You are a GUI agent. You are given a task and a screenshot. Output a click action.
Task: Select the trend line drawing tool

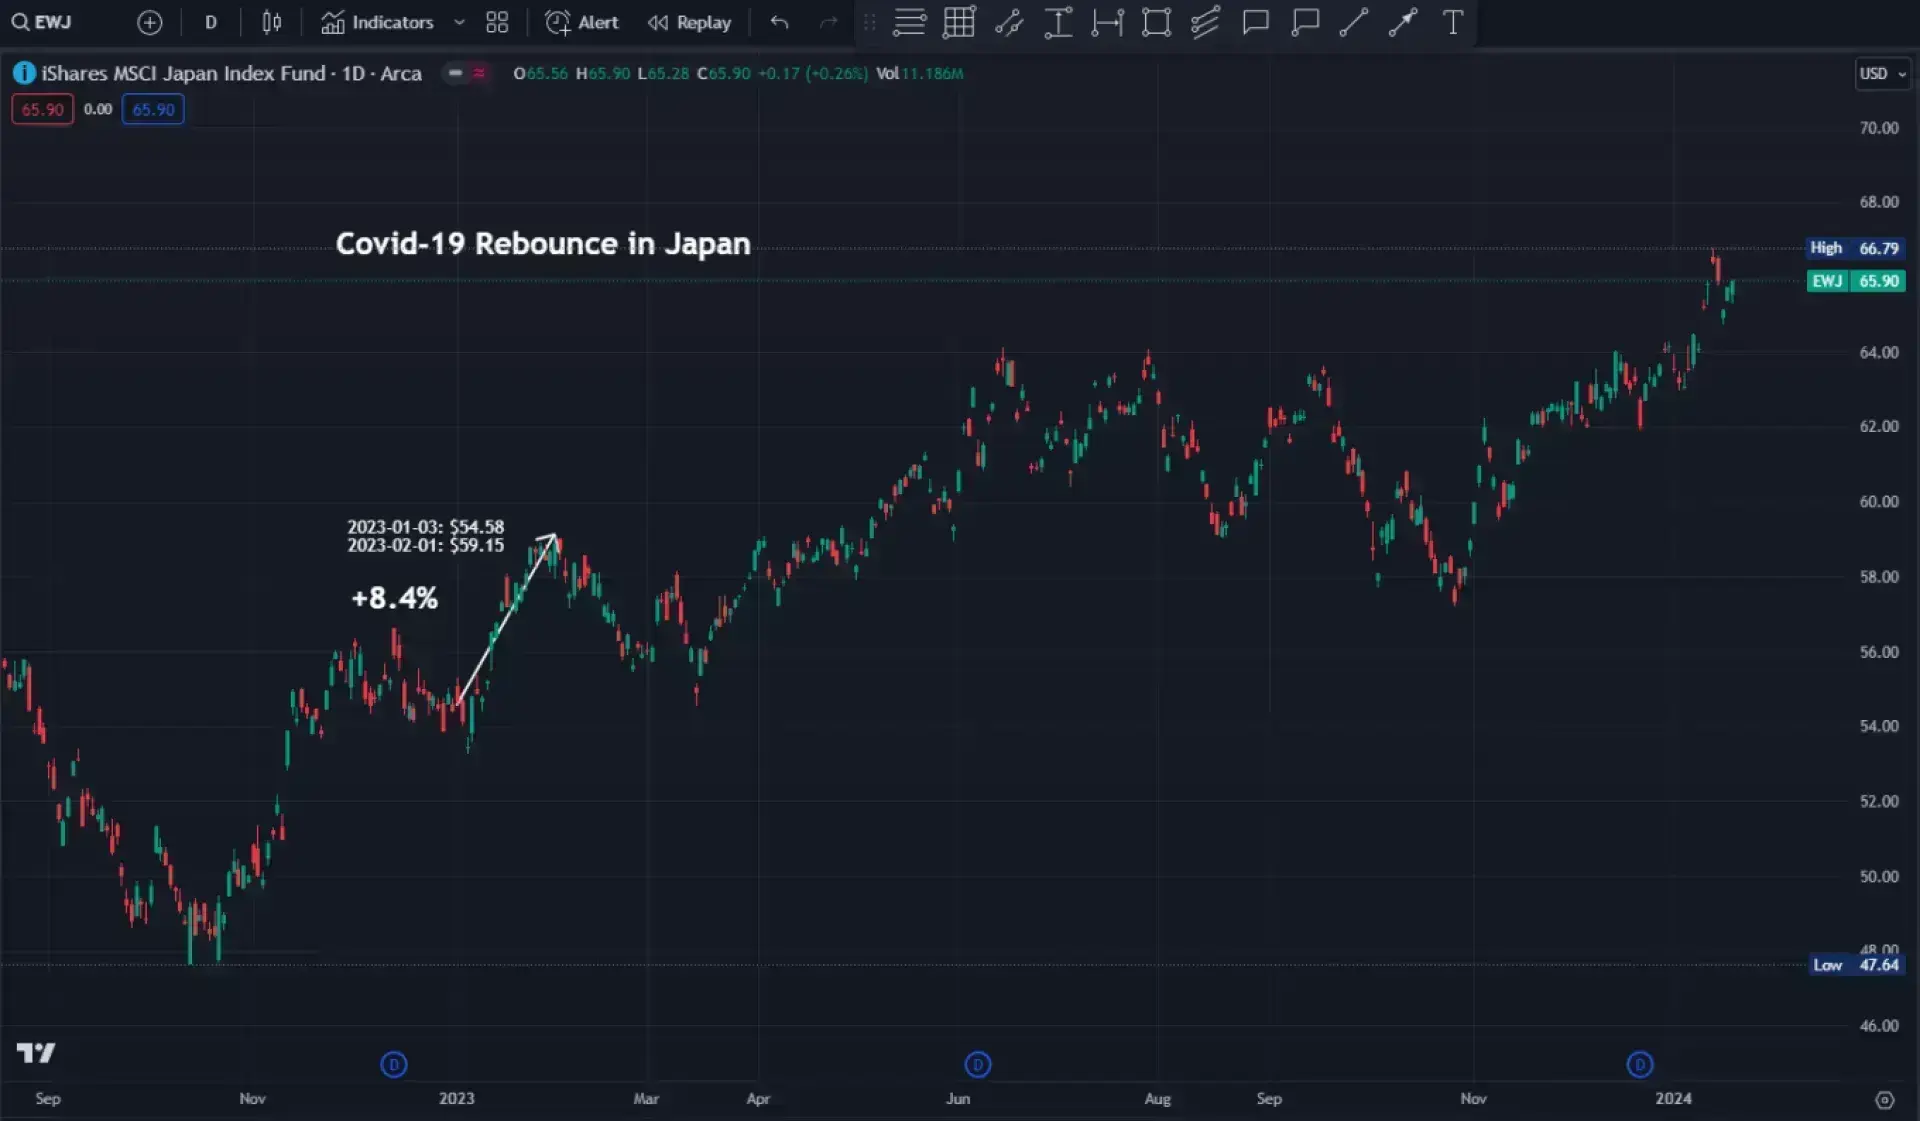click(1353, 22)
